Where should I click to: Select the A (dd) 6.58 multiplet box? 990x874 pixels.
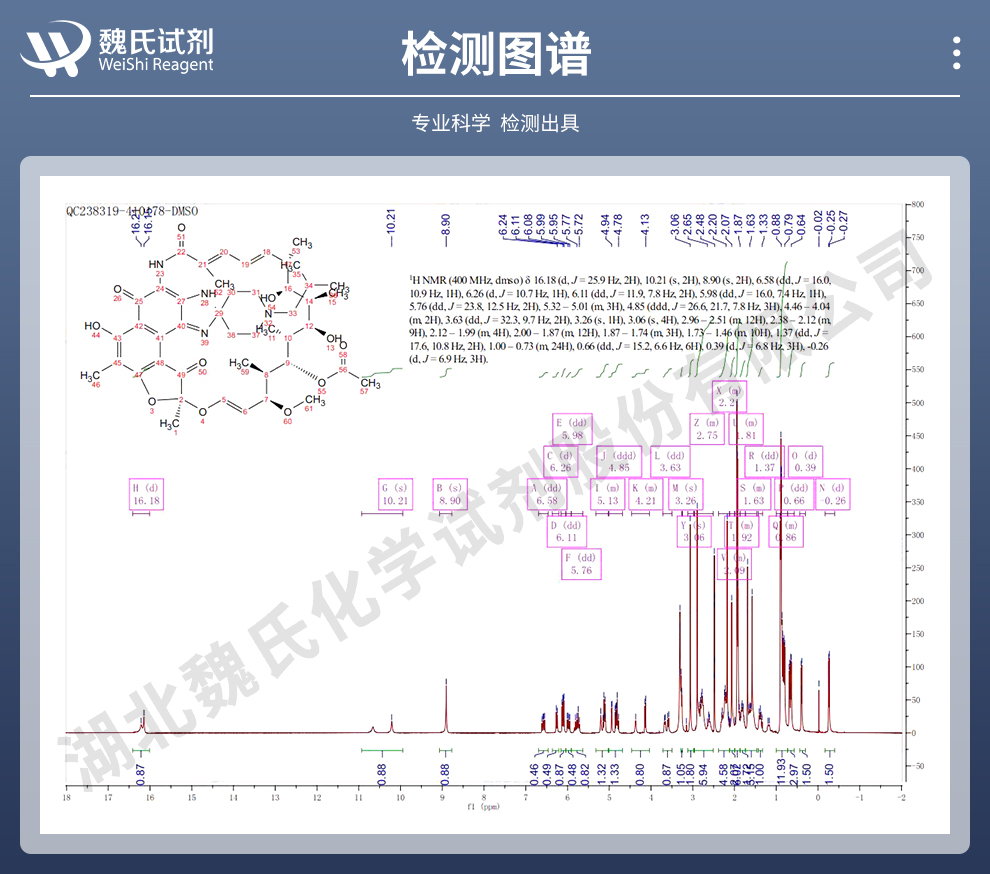[547, 494]
